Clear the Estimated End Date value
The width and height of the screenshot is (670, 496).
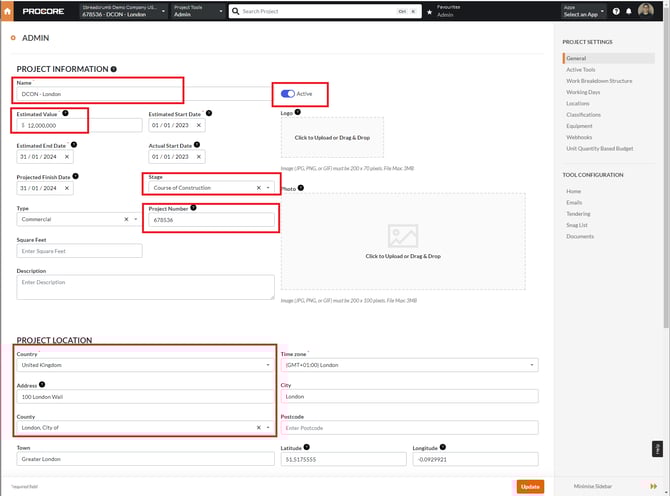(x=67, y=157)
